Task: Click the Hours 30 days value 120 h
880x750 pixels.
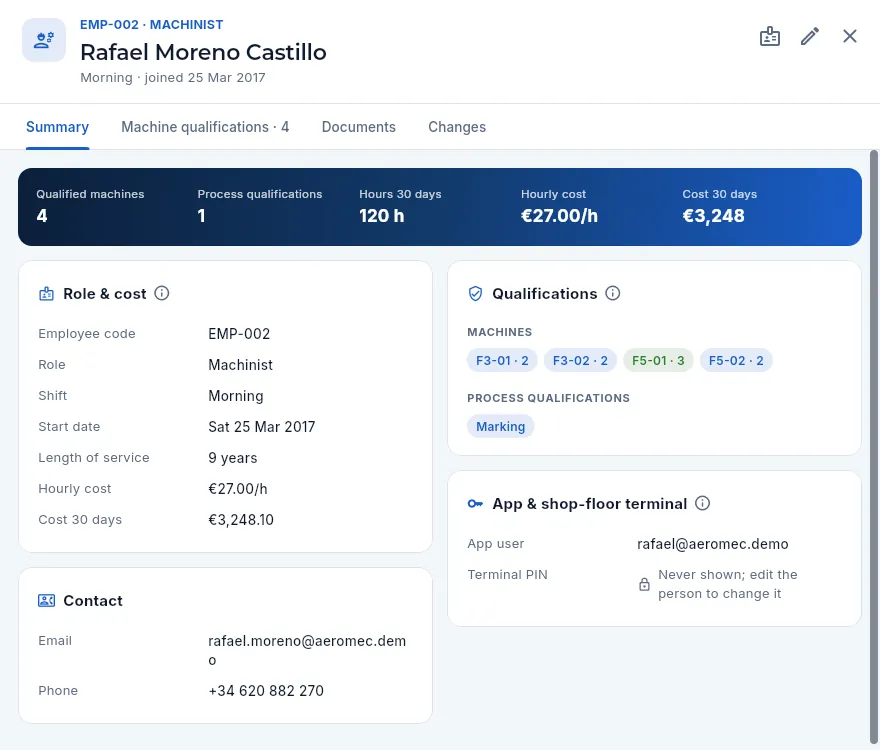Action: click(382, 216)
